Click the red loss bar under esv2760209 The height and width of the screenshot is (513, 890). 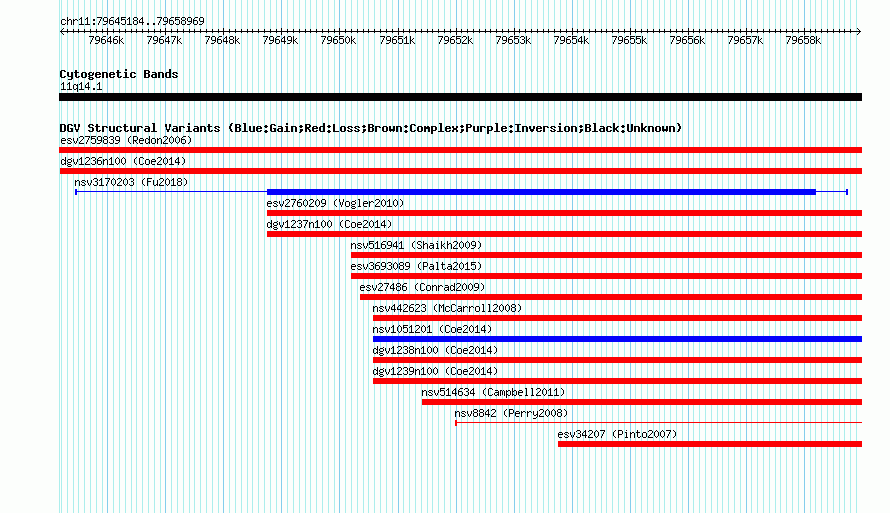[x=564, y=213]
